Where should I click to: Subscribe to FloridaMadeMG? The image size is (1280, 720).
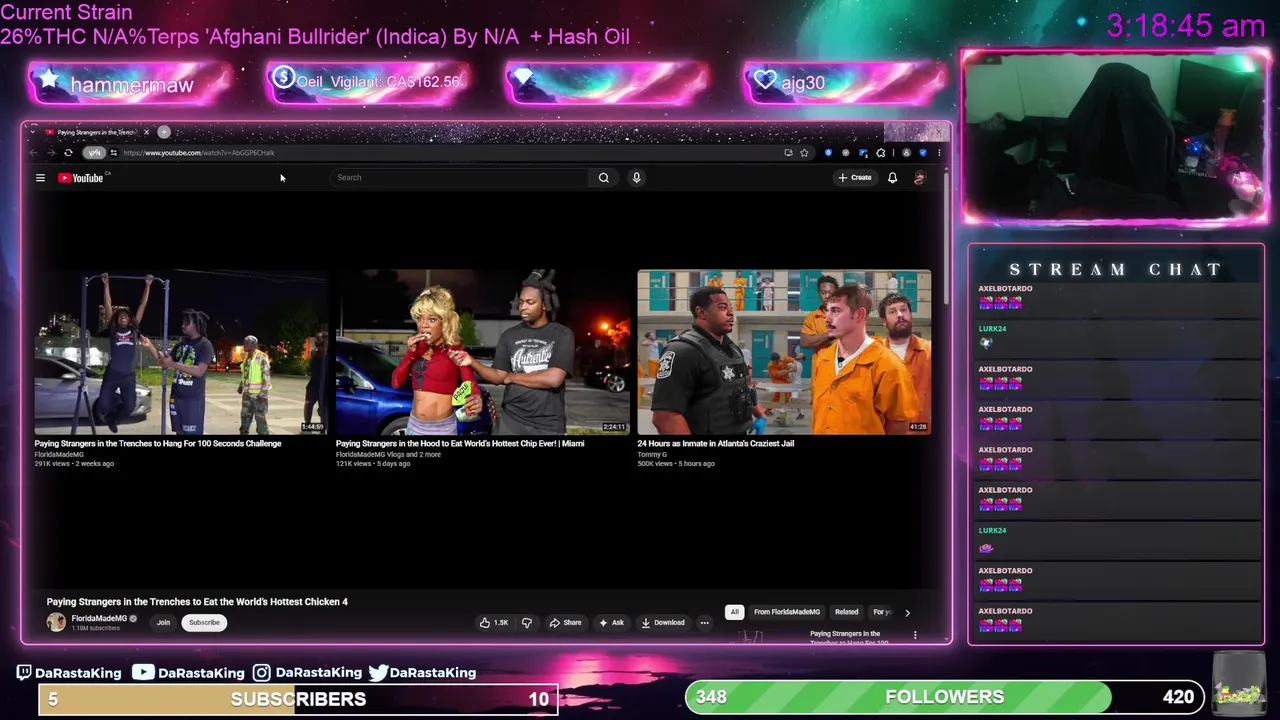point(204,623)
